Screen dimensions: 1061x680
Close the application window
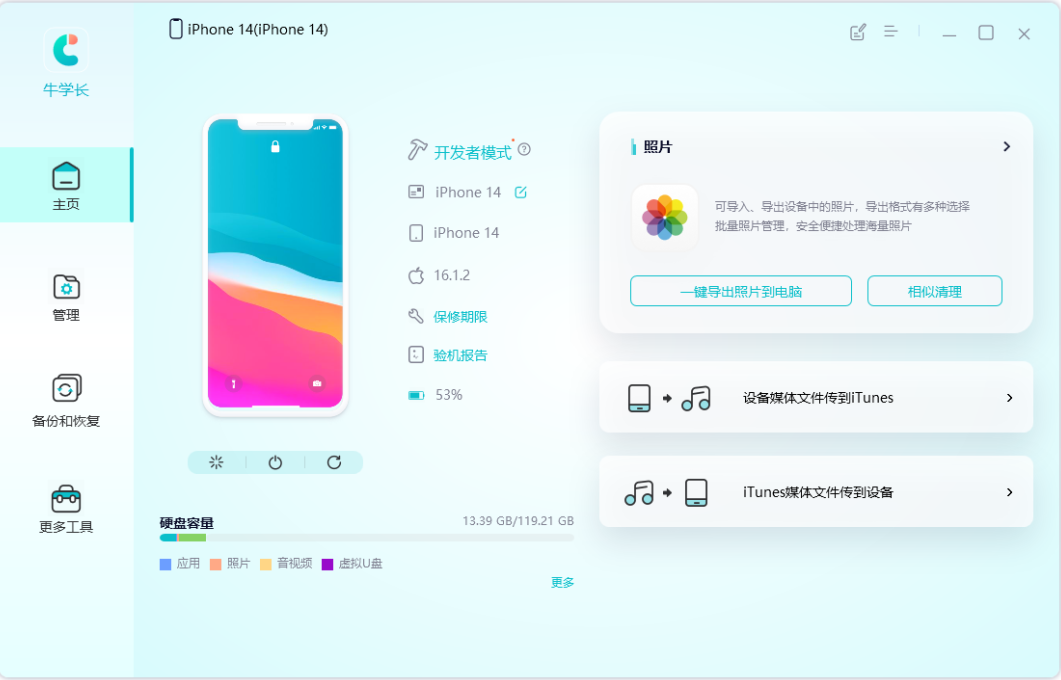point(1024,34)
